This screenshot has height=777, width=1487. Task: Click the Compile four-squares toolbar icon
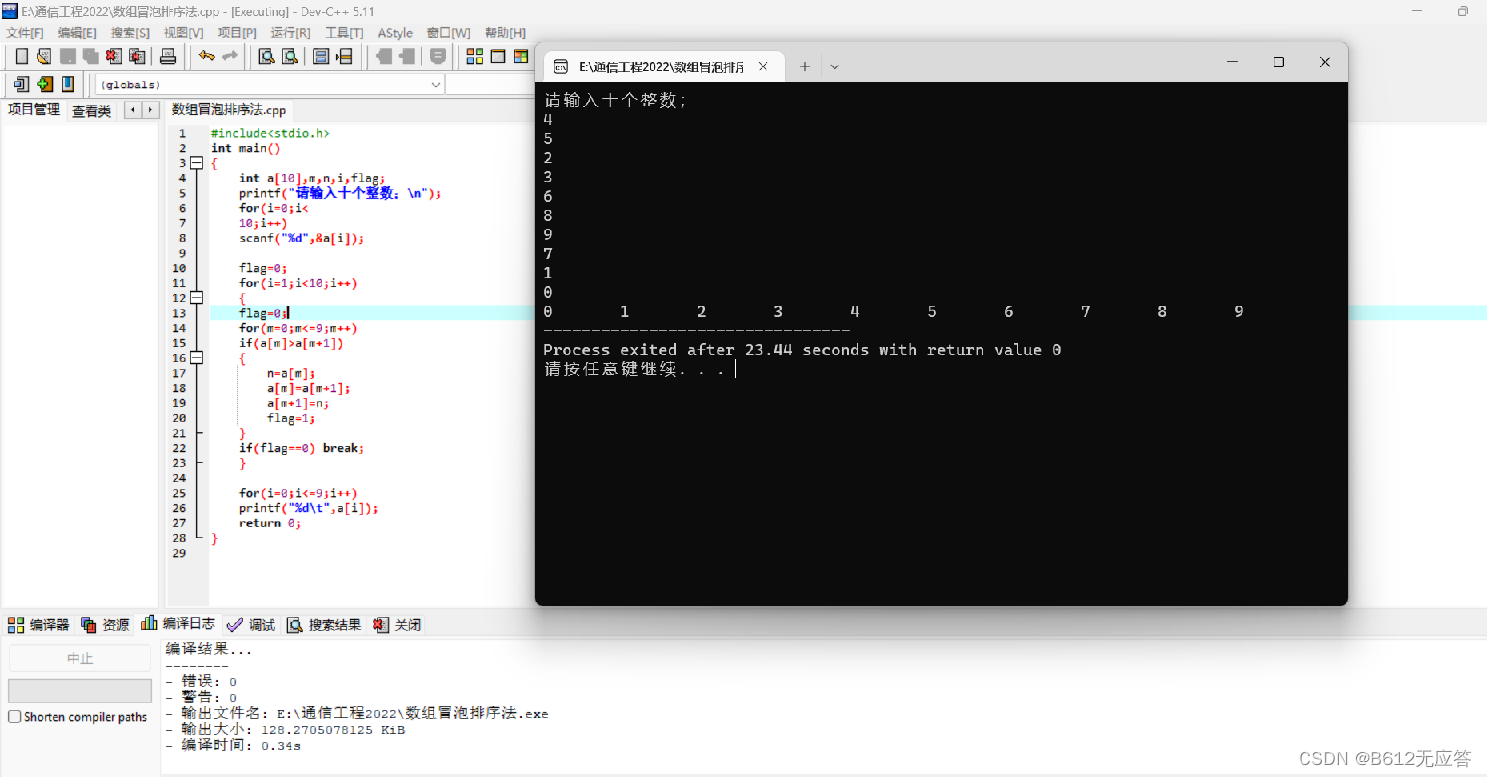point(475,56)
